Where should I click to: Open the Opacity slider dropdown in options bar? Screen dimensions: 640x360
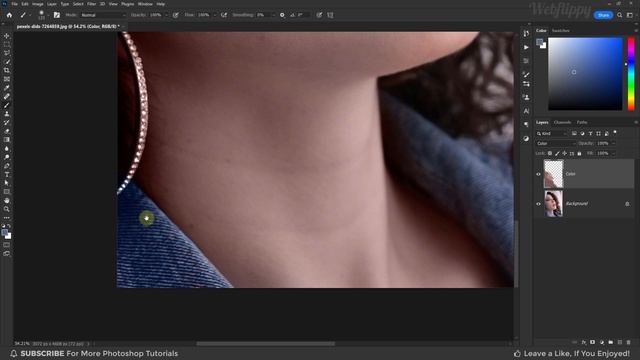click(166, 15)
